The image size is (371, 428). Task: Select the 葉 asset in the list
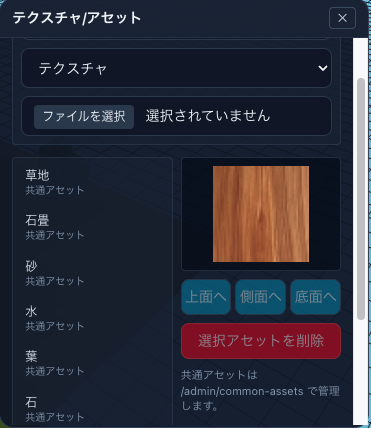(x=92, y=364)
